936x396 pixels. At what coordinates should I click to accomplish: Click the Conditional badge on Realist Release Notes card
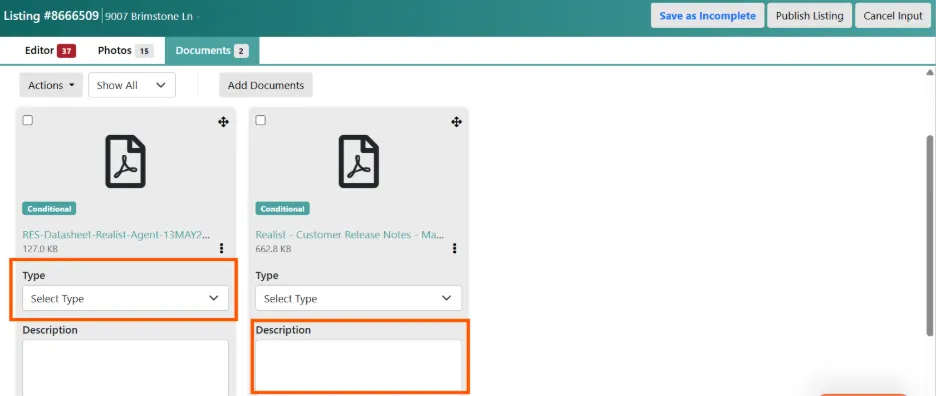point(282,209)
